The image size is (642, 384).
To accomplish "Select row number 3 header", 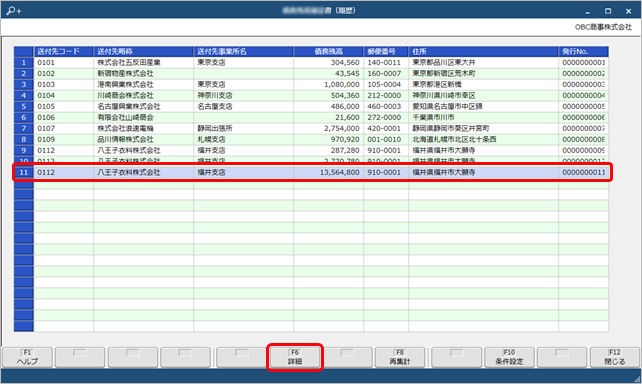I will 24,85.
